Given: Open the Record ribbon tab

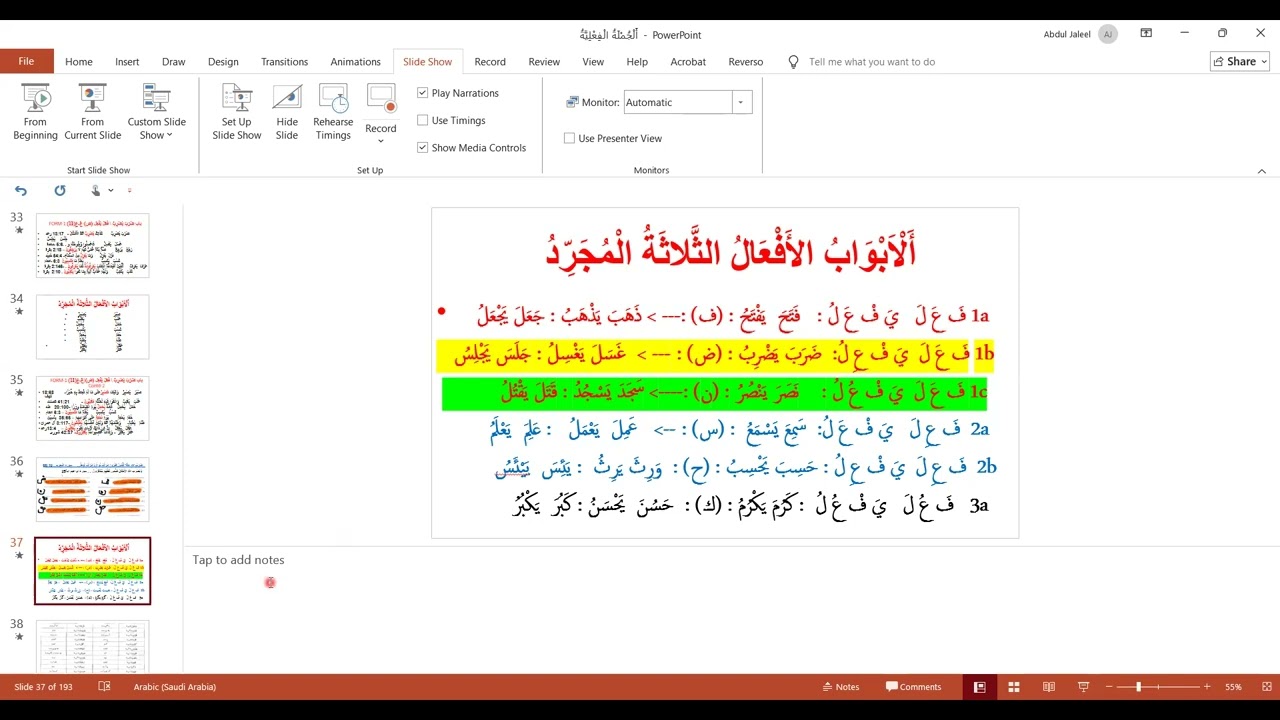Looking at the screenshot, I should pos(490,61).
